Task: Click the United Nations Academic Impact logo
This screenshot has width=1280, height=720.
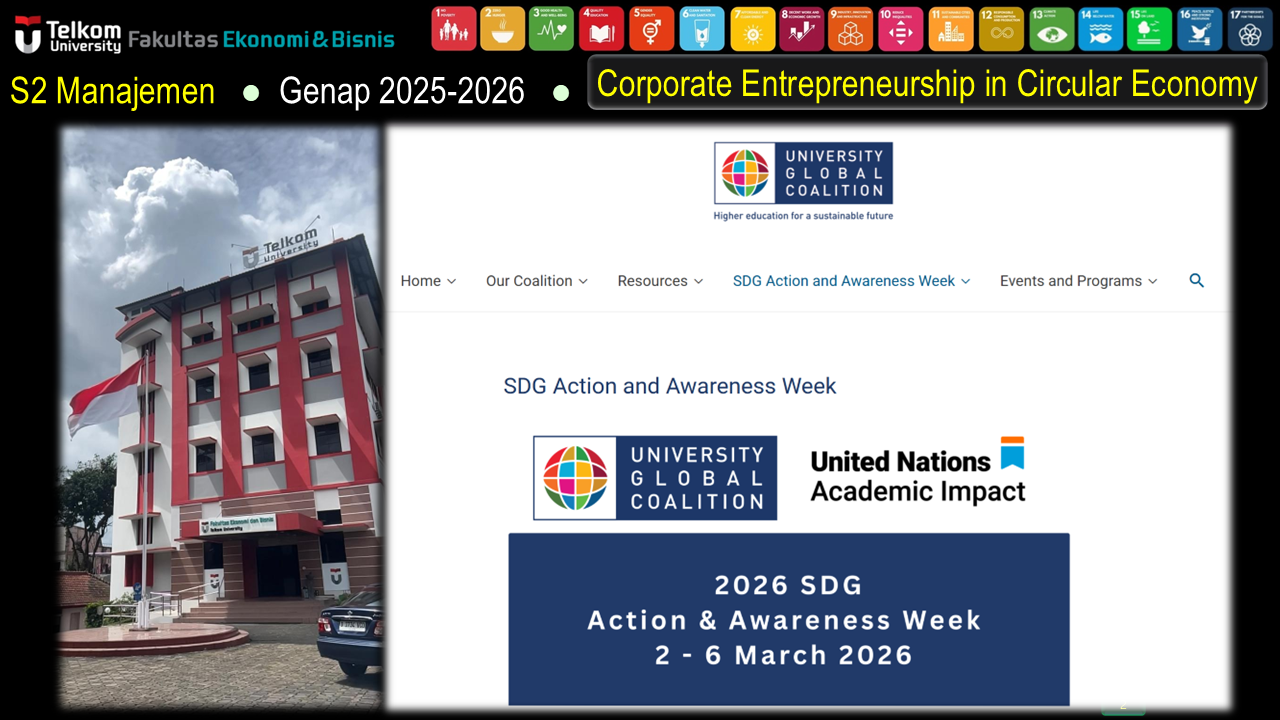Action: pyautogui.click(x=918, y=472)
